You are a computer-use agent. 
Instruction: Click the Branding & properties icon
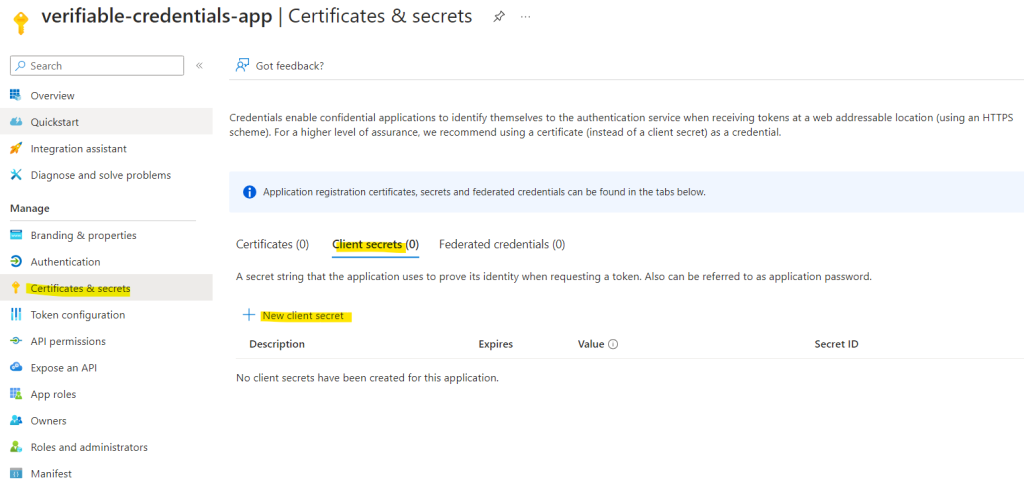[x=16, y=235]
